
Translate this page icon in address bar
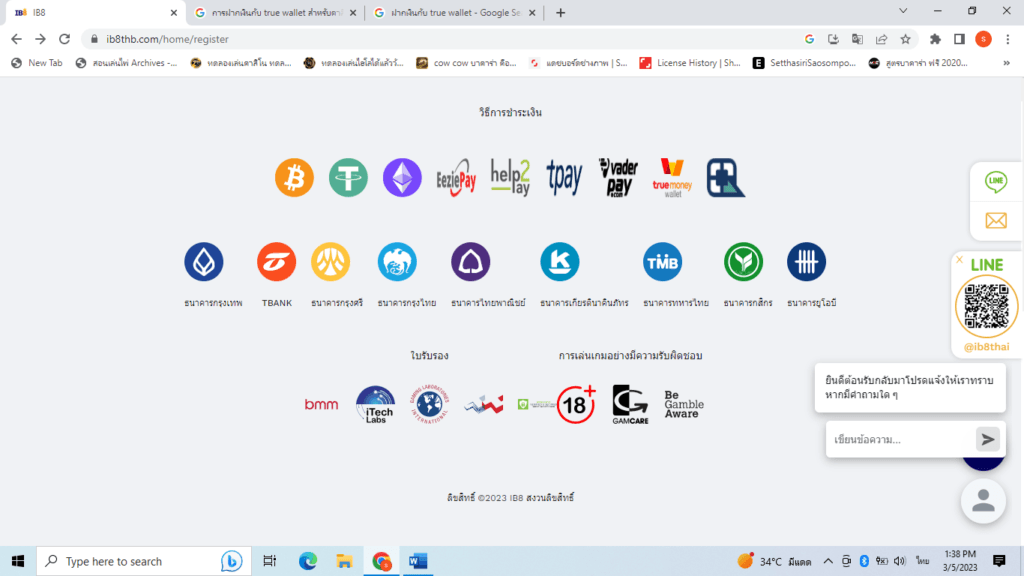[857, 39]
